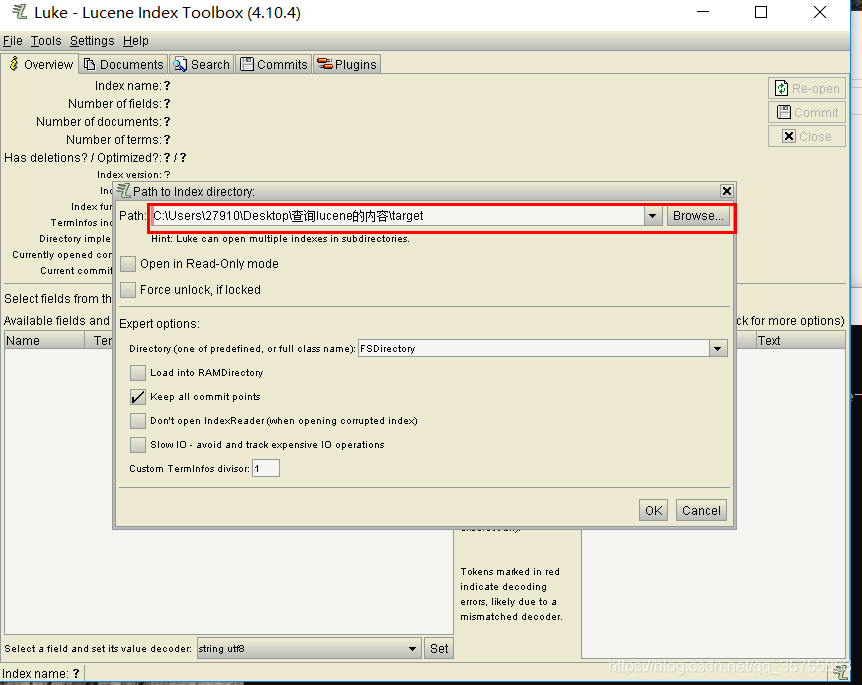Click the 'Index name: ?' status bar text

[41, 673]
